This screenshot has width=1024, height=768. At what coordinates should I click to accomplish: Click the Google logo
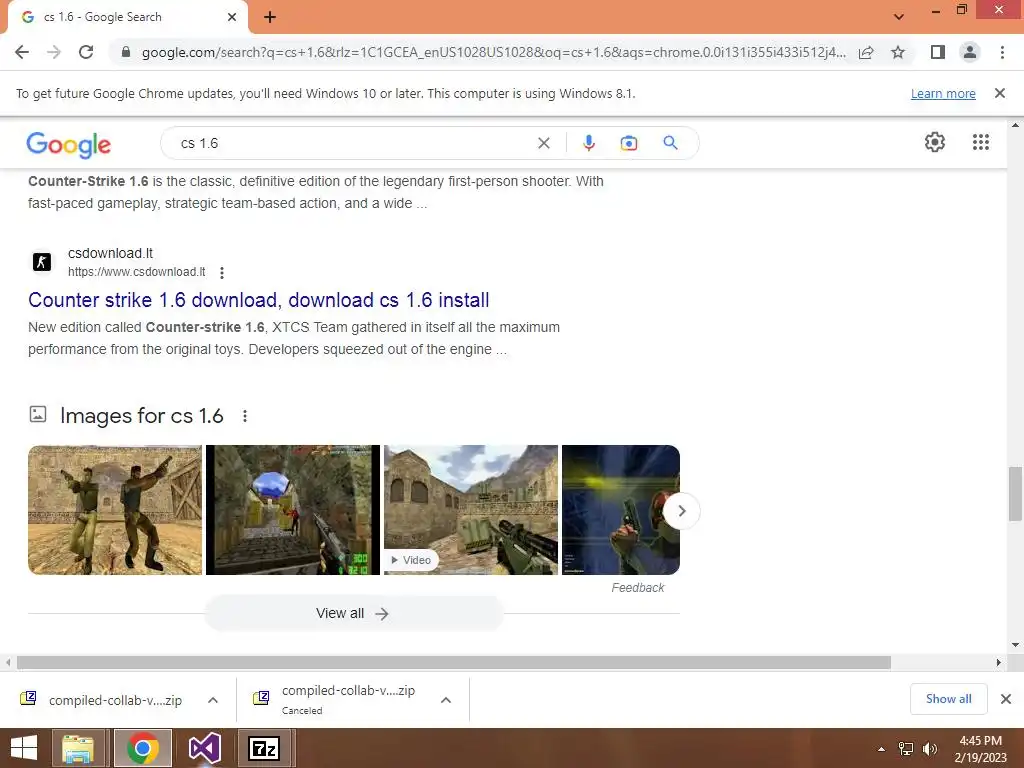[69, 144]
